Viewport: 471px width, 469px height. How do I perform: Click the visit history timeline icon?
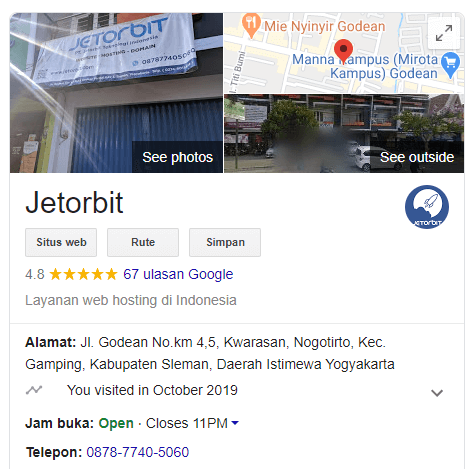[34, 390]
